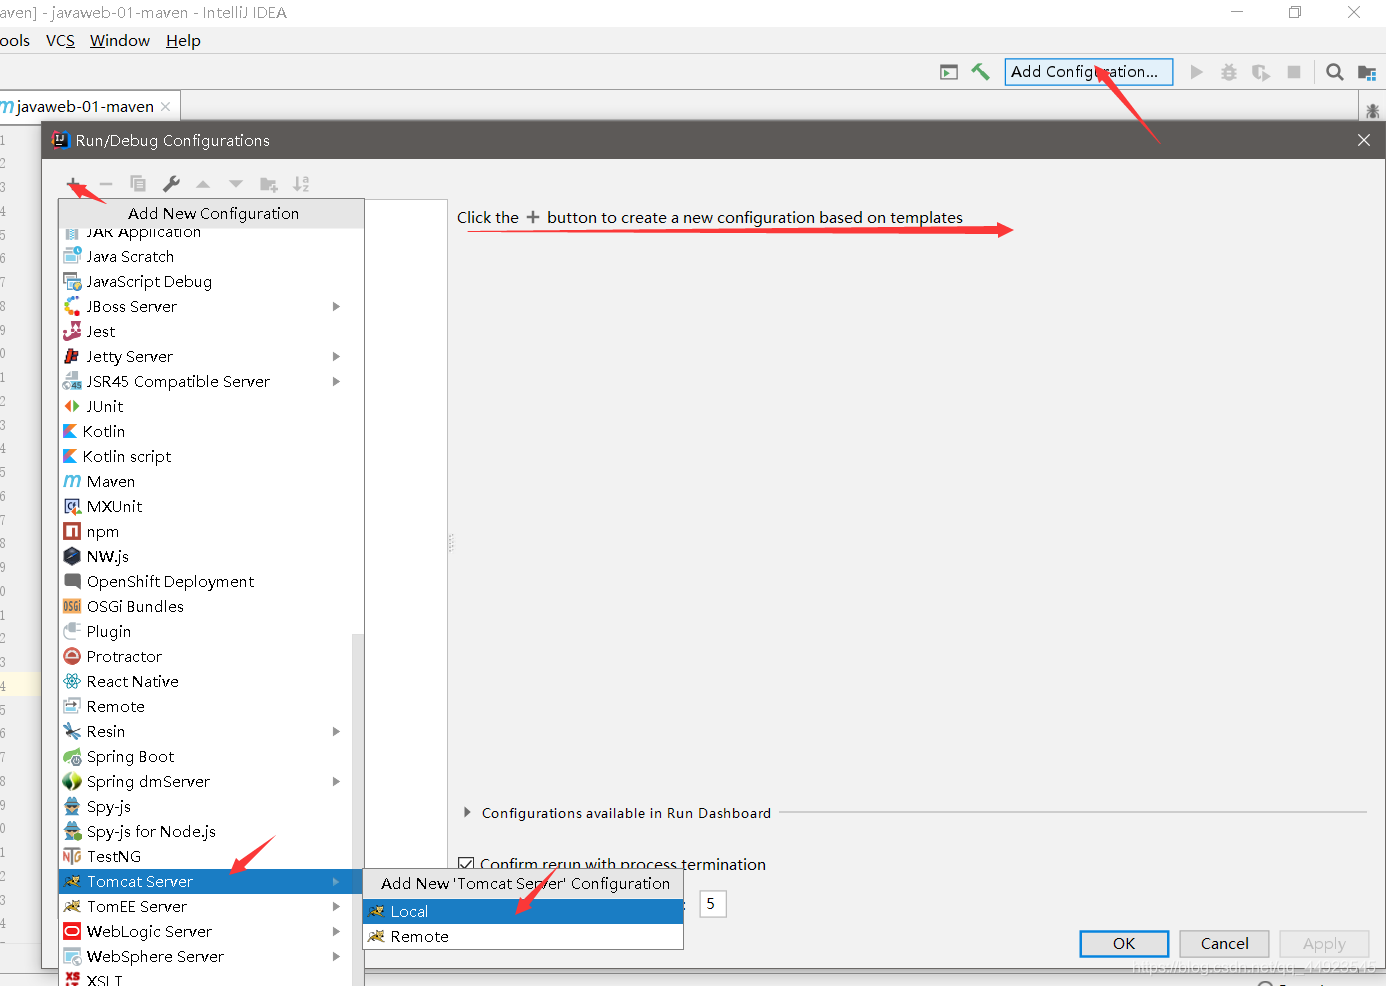Click the temporary configurations limit field
The image size is (1386, 986).
coord(712,904)
